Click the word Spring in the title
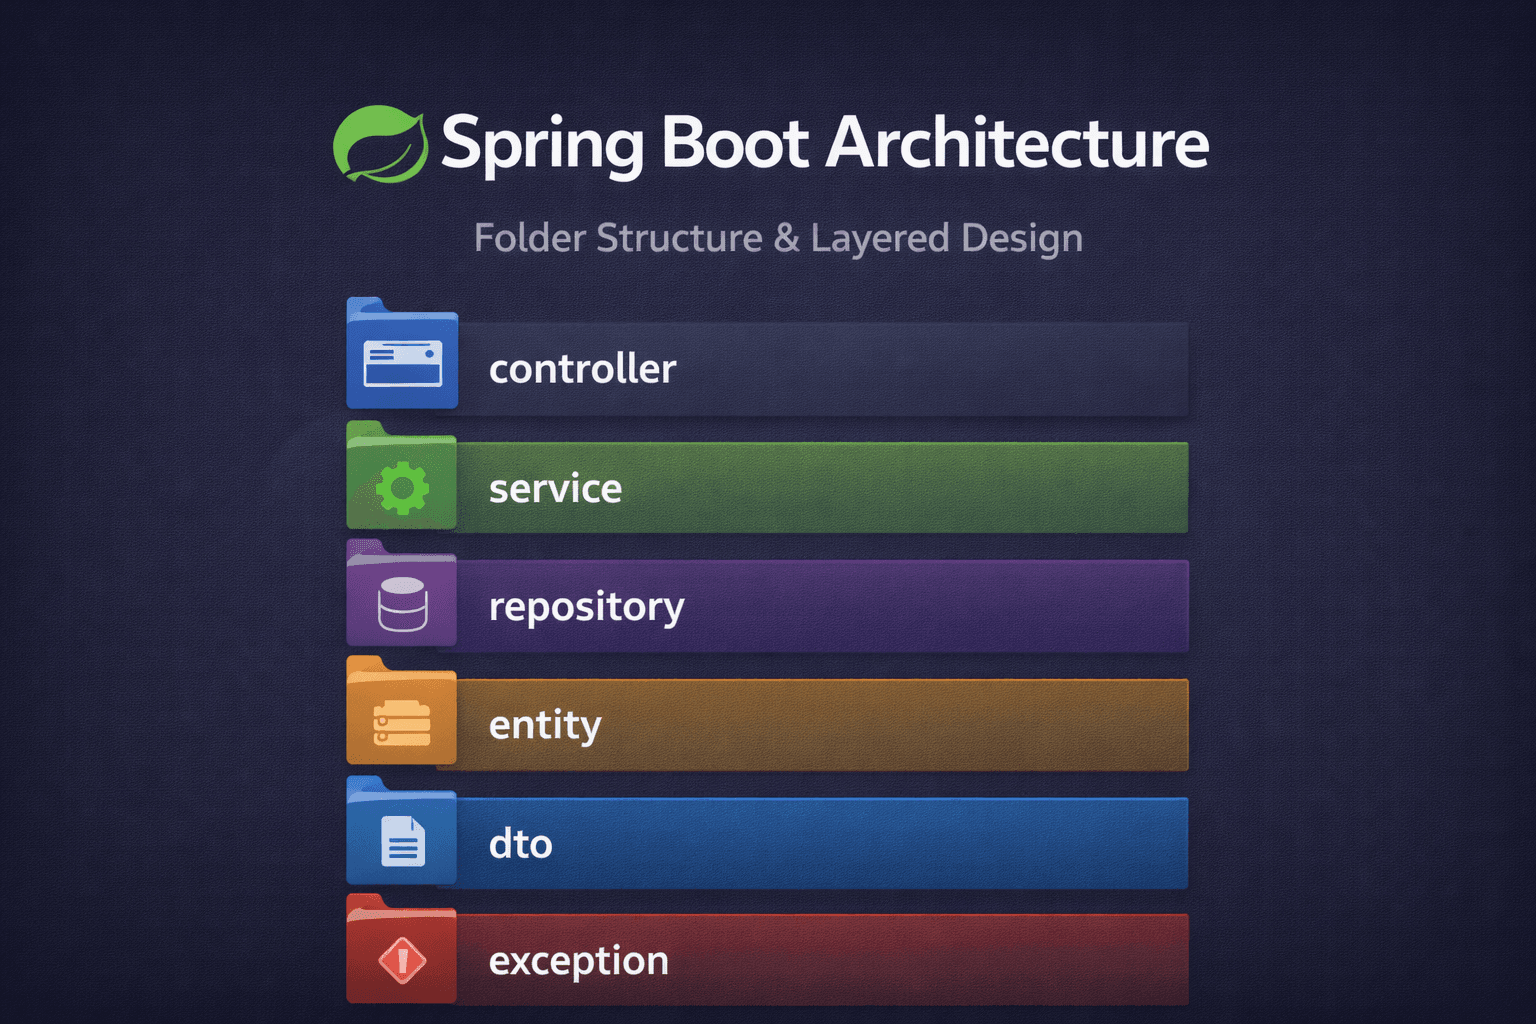1536x1024 pixels. 542,144
